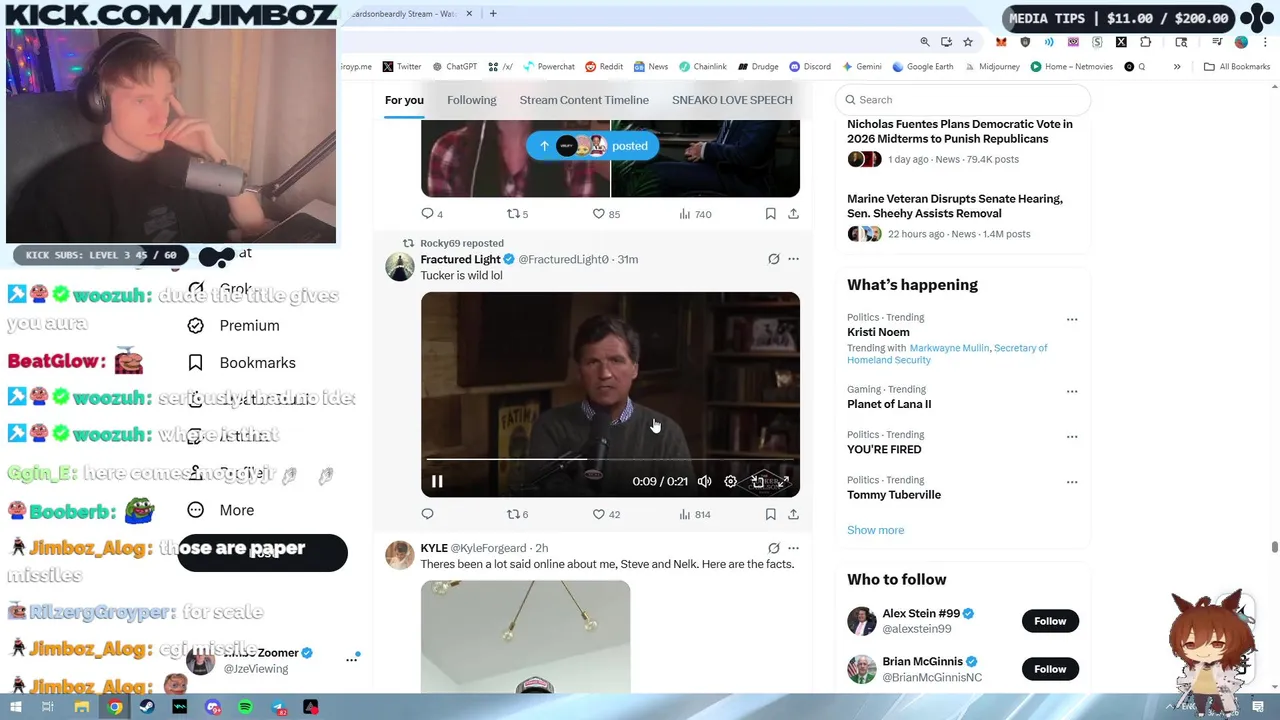Viewport: 1280px width, 720px height.
Task: Switch to Following tab
Action: pyautogui.click(x=471, y=100)
